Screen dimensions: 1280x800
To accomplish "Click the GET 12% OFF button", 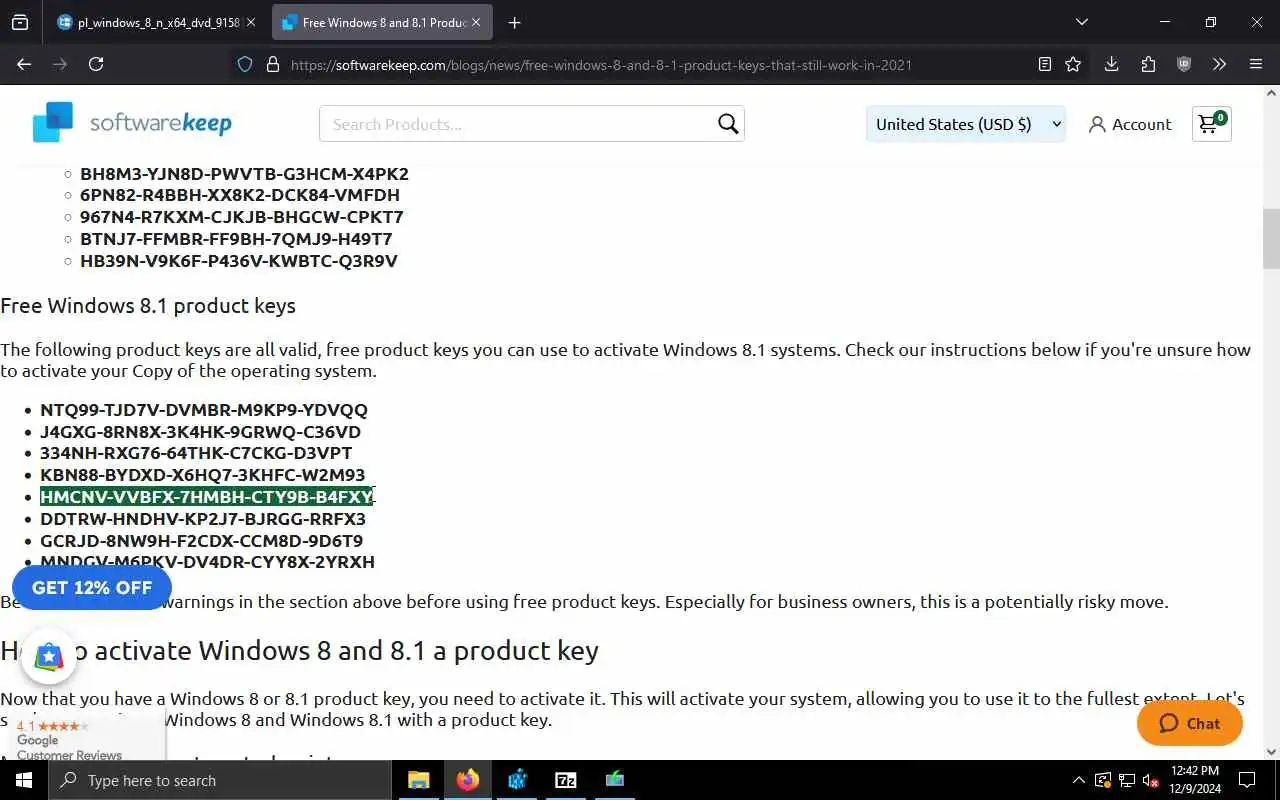I will [92, 588].
